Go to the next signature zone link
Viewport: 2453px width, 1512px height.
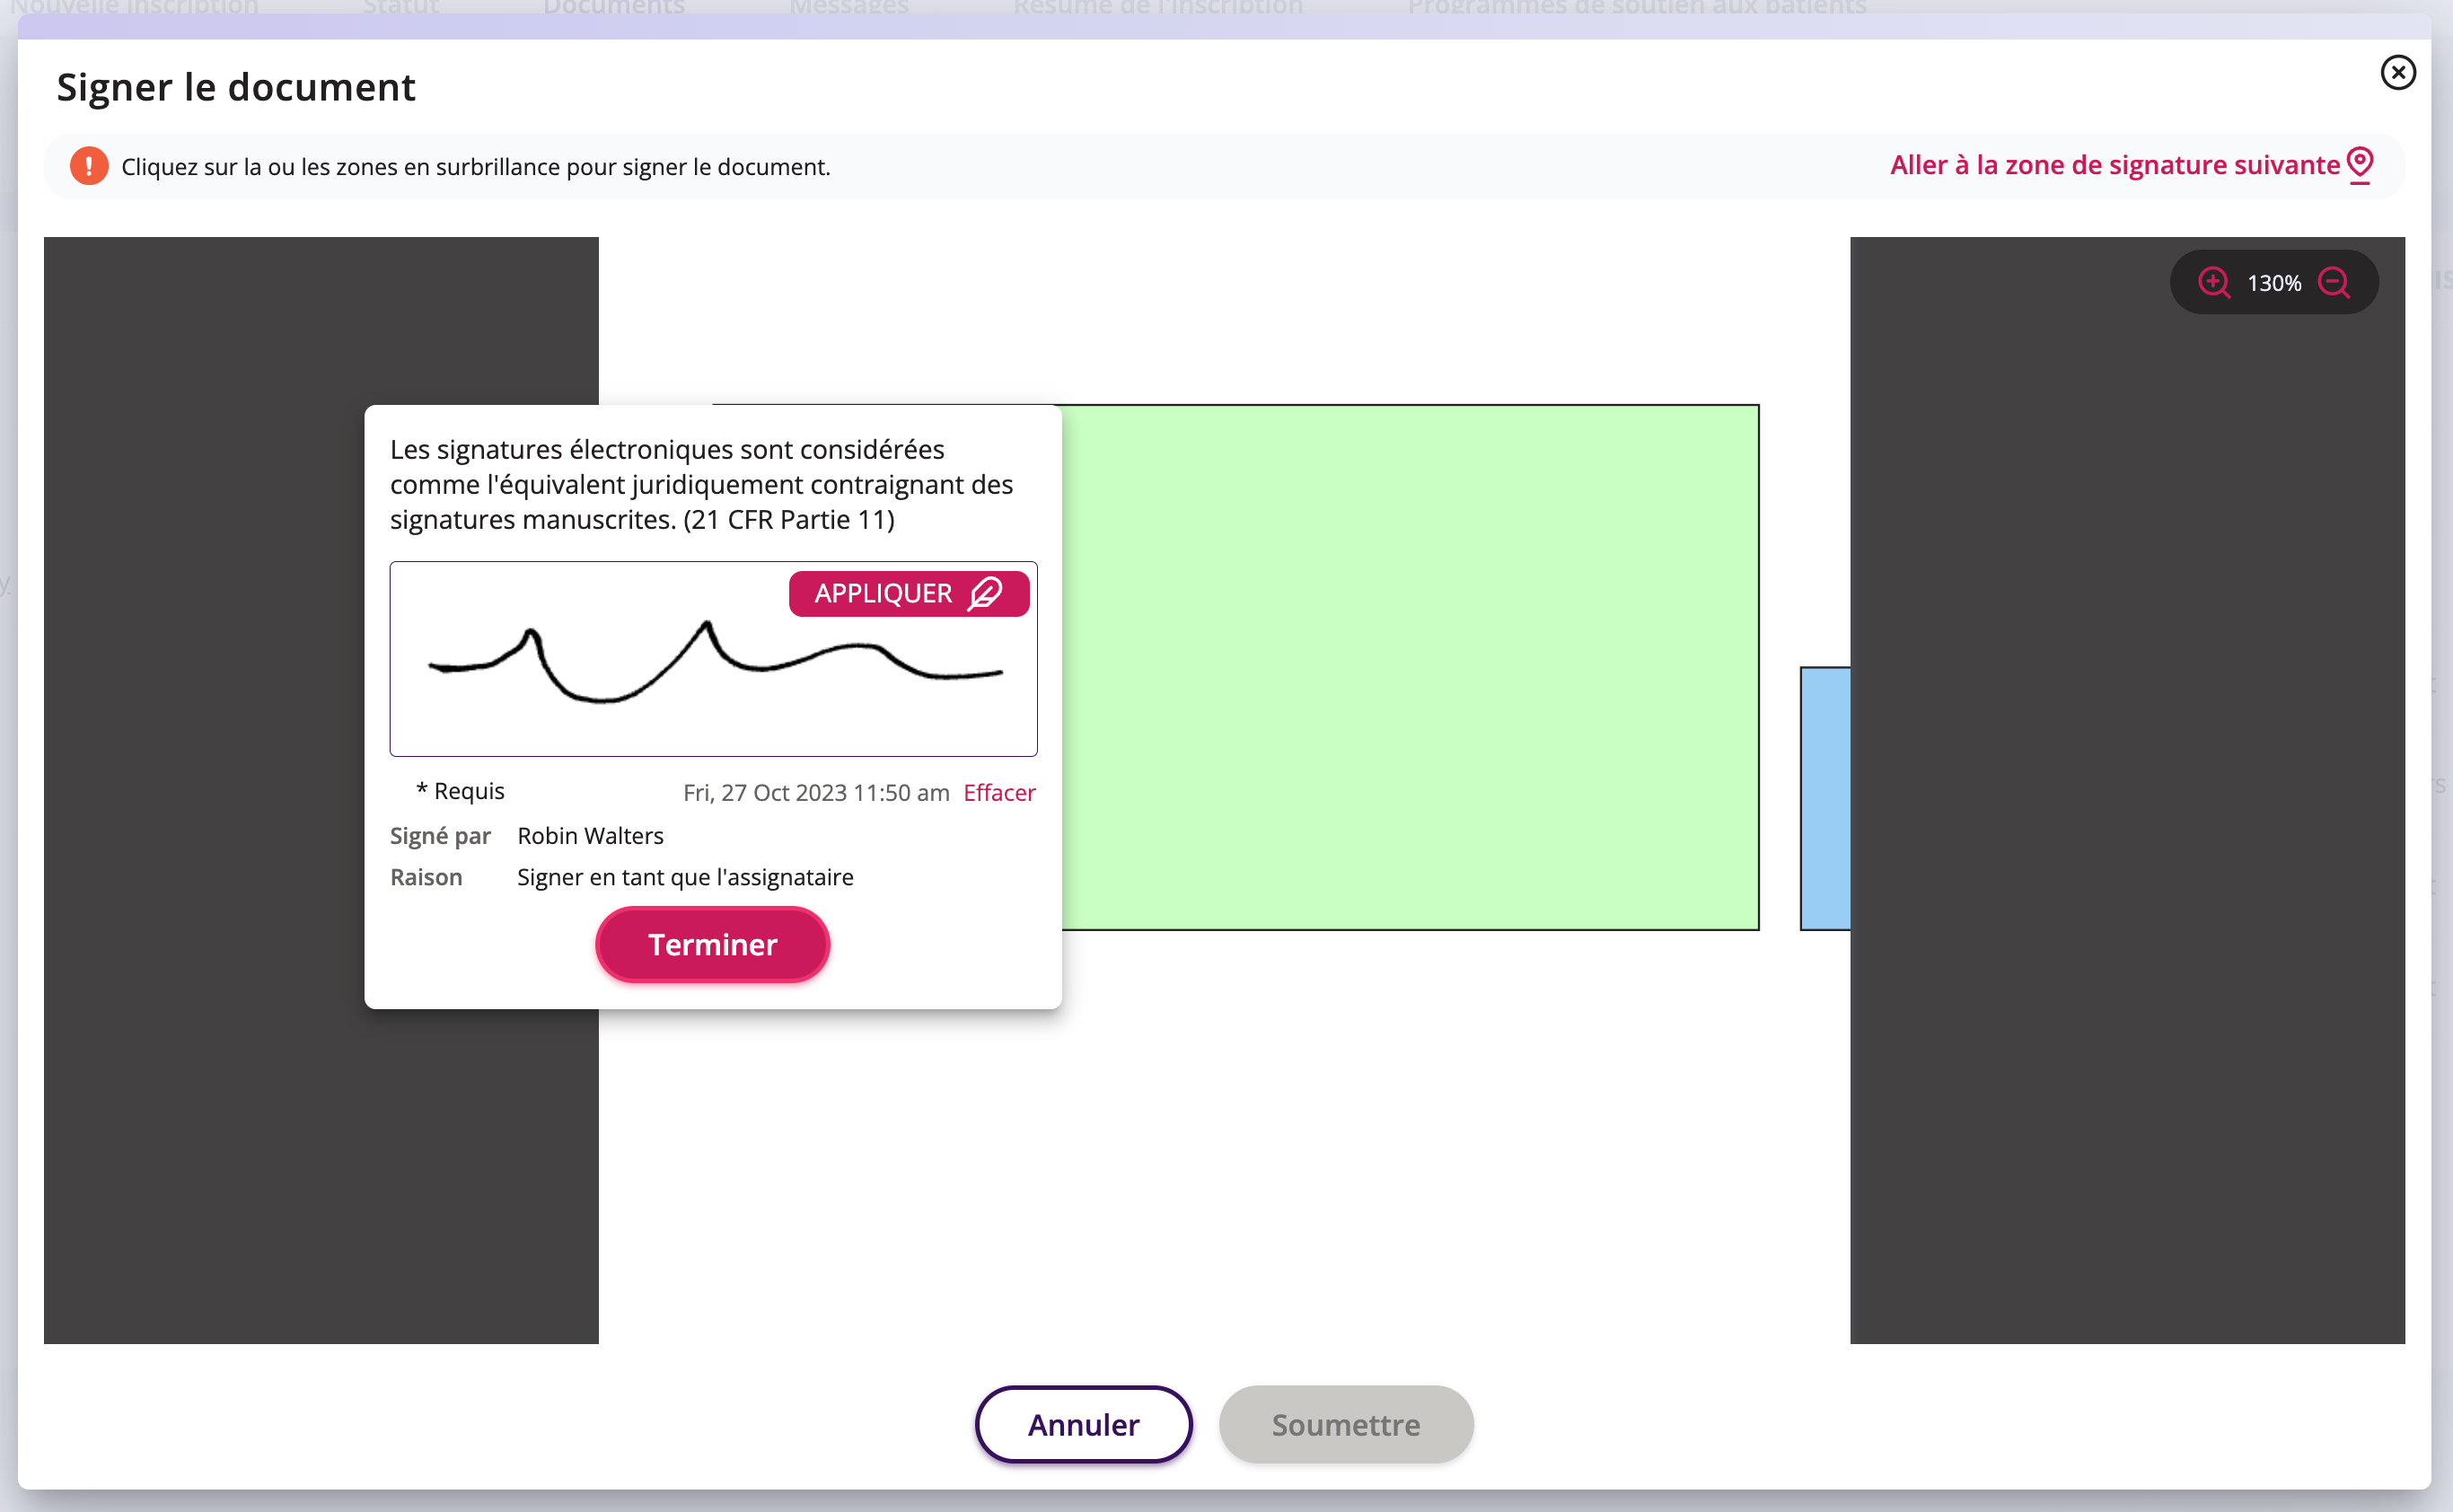click(x=2114, y=165)
